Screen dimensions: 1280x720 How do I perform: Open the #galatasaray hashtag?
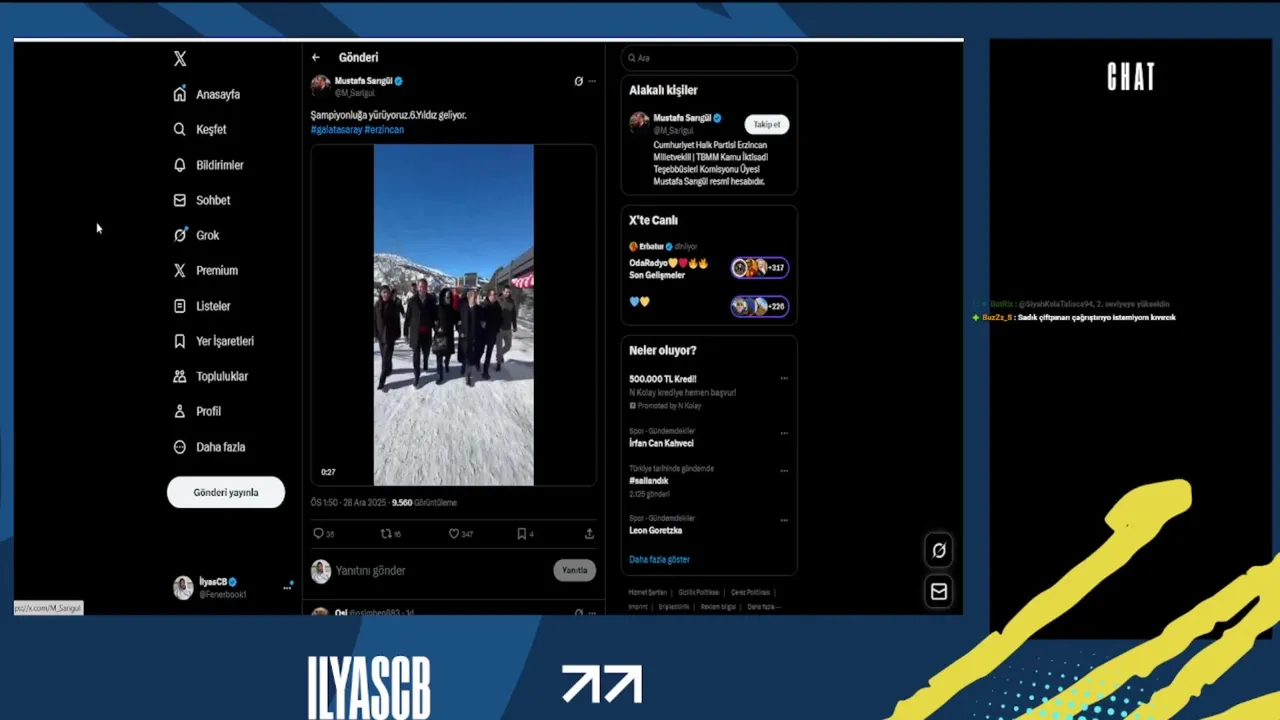(336, 130)
